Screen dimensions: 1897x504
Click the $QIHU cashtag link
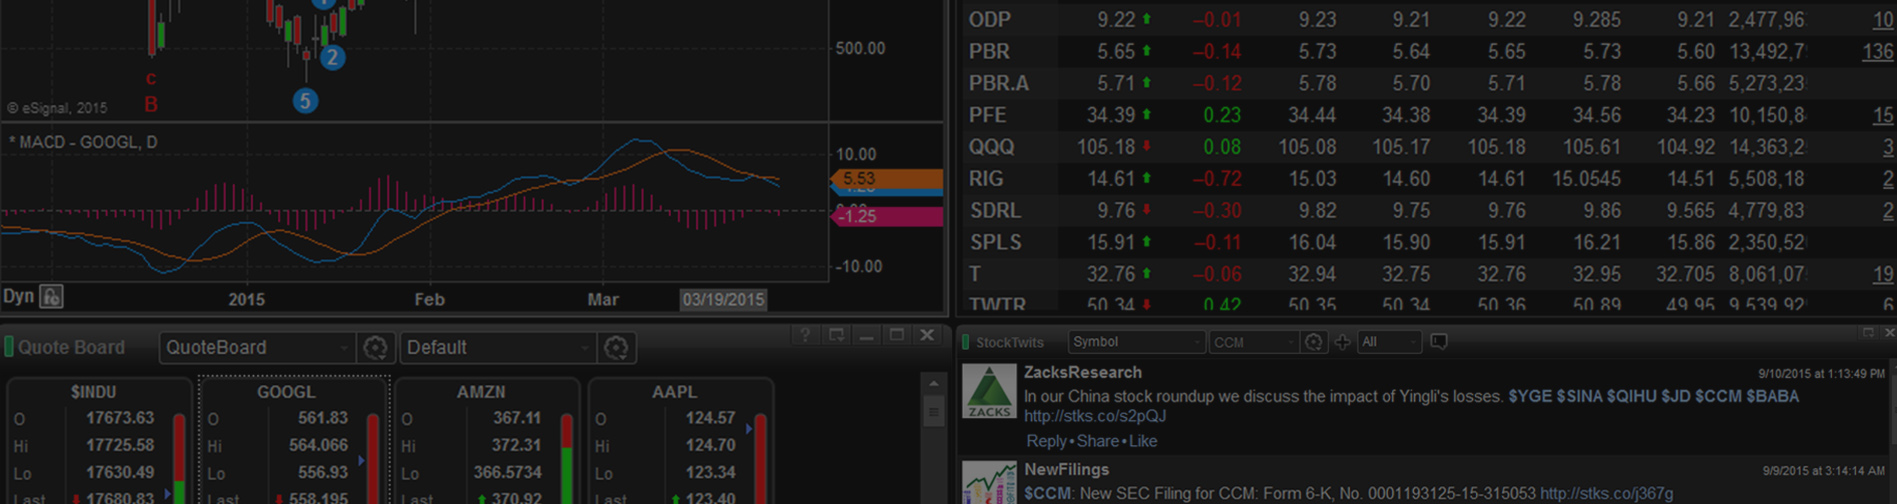pyautogui.click(x=1631, y=396)
